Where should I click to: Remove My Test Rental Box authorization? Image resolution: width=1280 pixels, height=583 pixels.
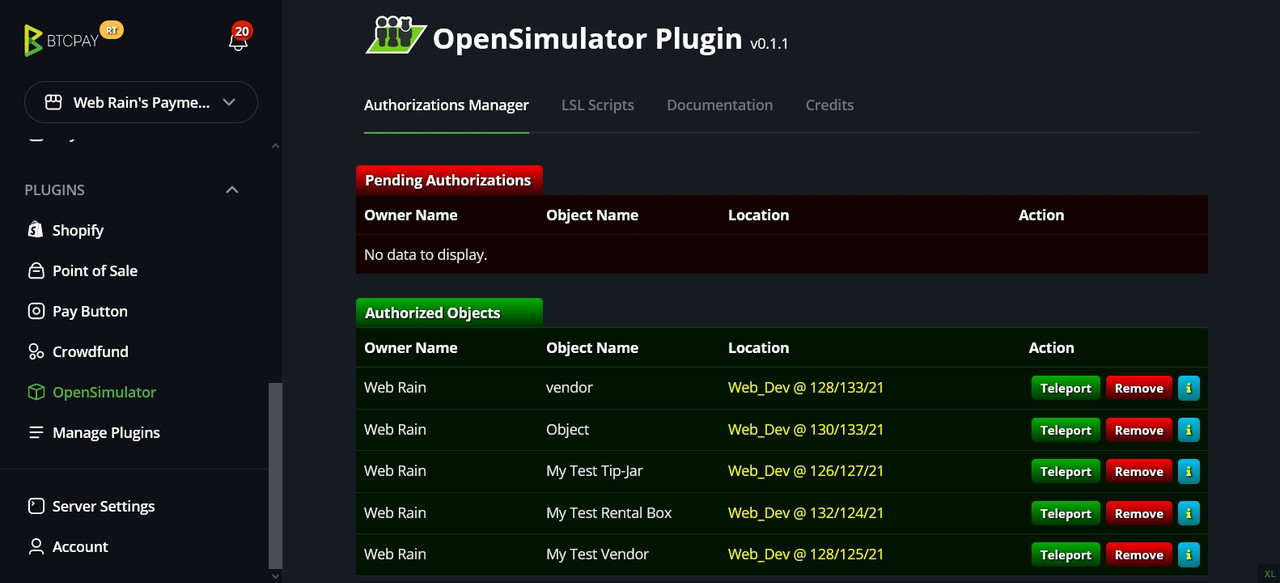(1139, 513)
